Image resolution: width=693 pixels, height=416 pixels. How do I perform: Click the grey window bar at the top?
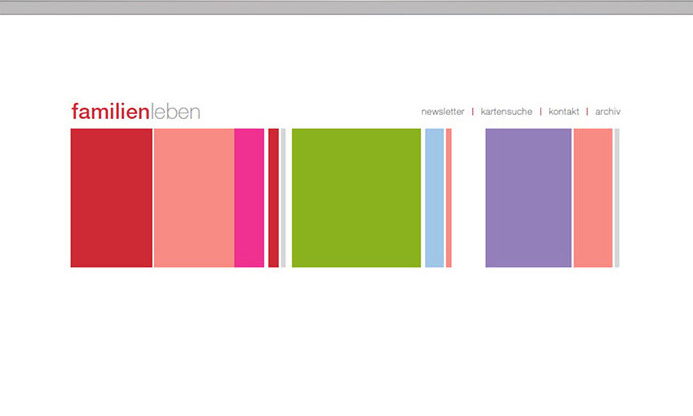tap(346, 7)
